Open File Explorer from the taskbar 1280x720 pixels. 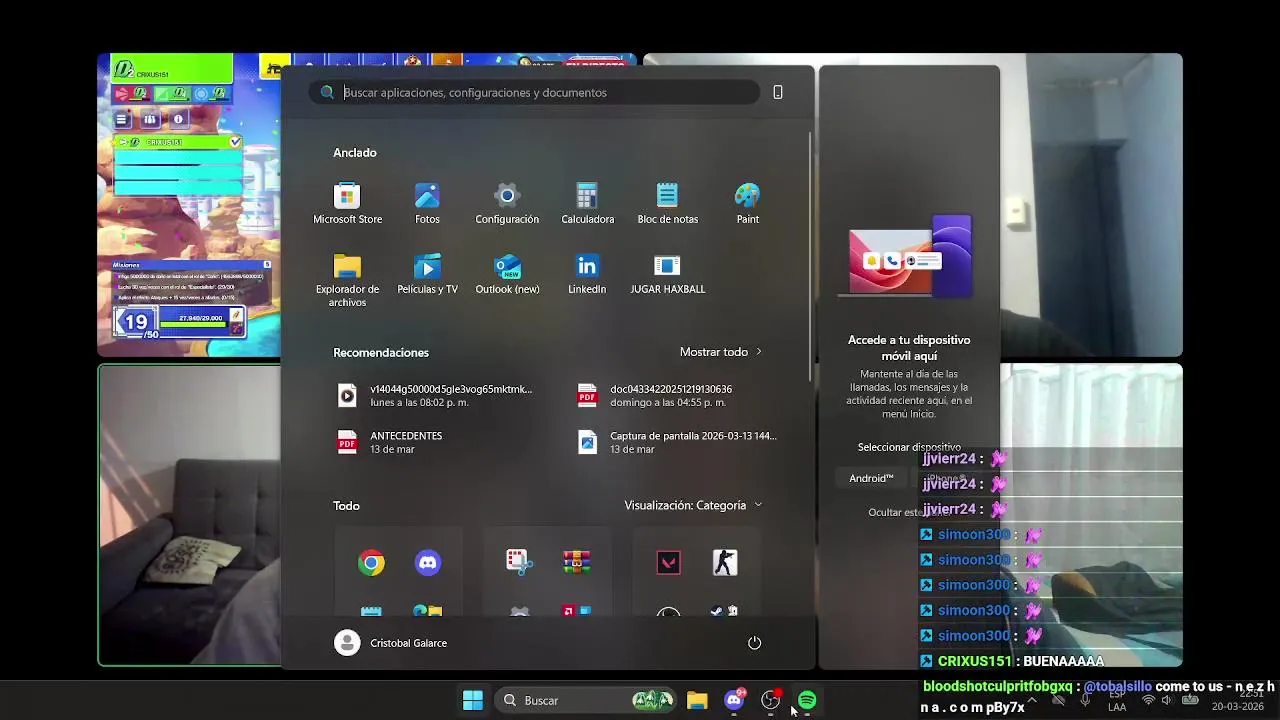697,700
